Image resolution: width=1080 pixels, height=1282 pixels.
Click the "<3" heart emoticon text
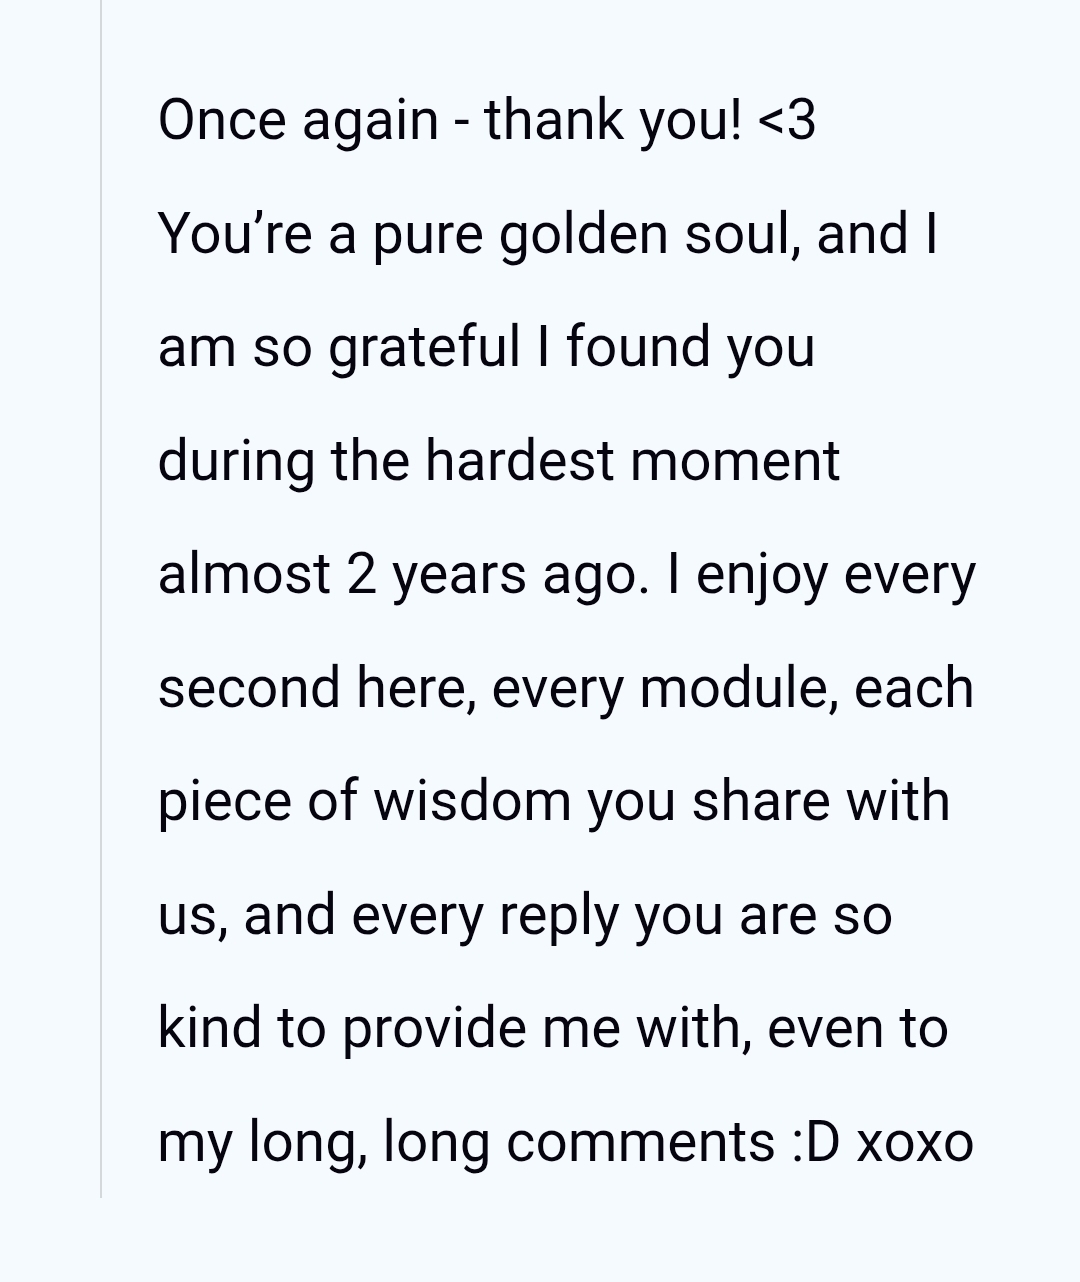point(787,121)
